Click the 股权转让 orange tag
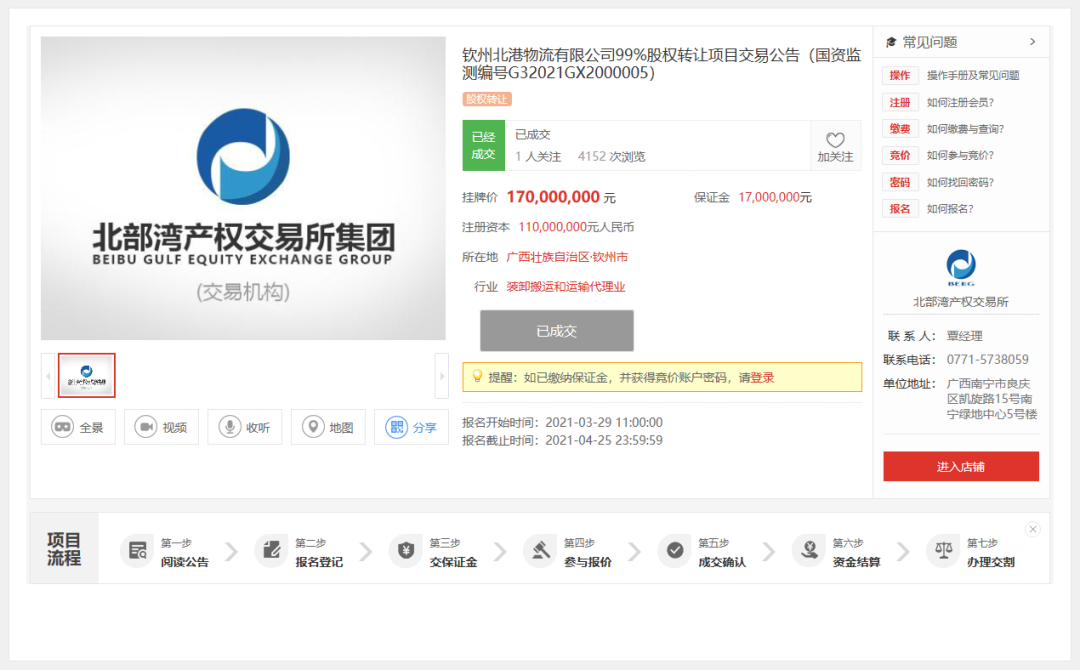Viewport: 1080px width, 670px height. (487, 99)
